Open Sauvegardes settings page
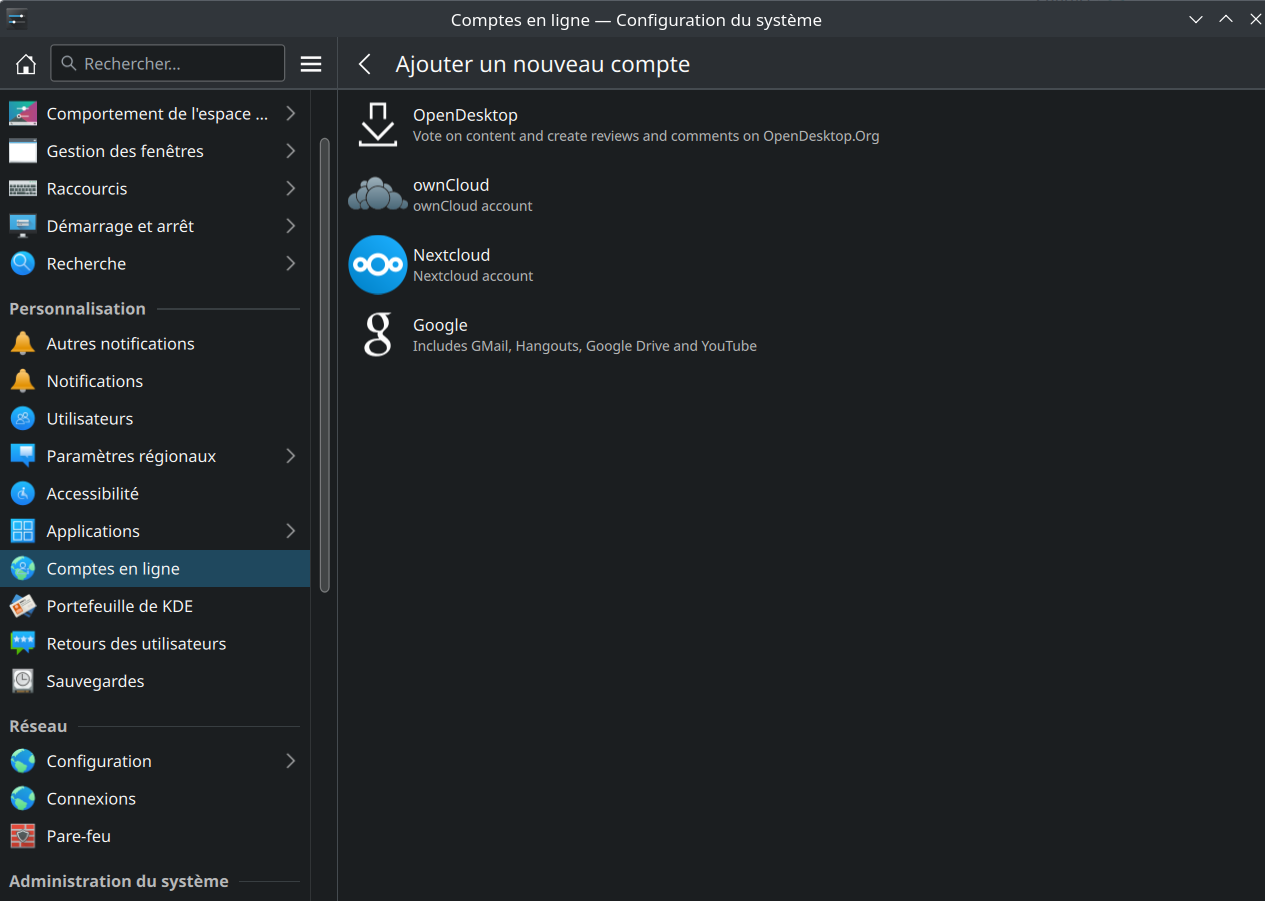This screenshot has height=901, width=1265. pyautogui.click(x=95, y=681)
